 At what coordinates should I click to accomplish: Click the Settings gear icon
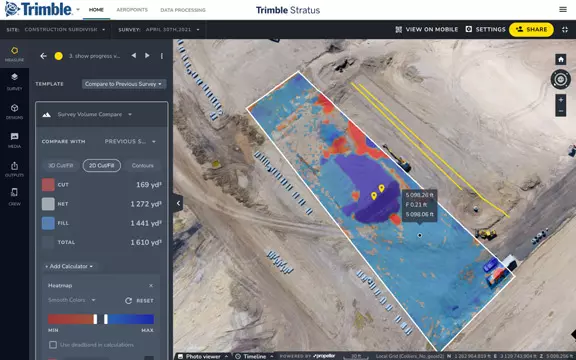pos(469,29)
